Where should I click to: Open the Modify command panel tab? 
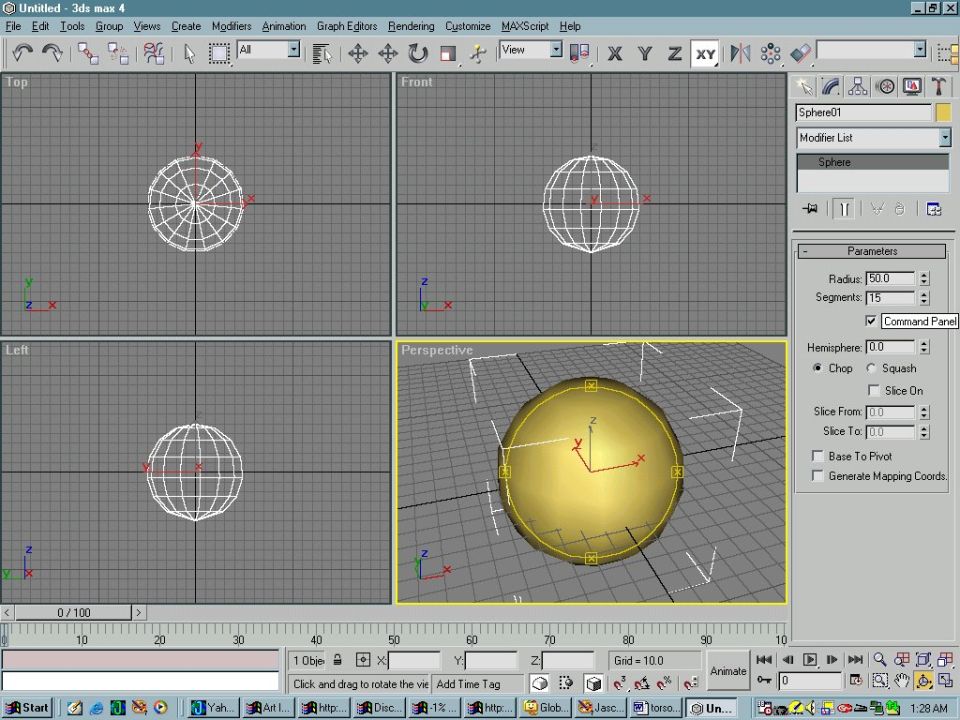[831, 86]
